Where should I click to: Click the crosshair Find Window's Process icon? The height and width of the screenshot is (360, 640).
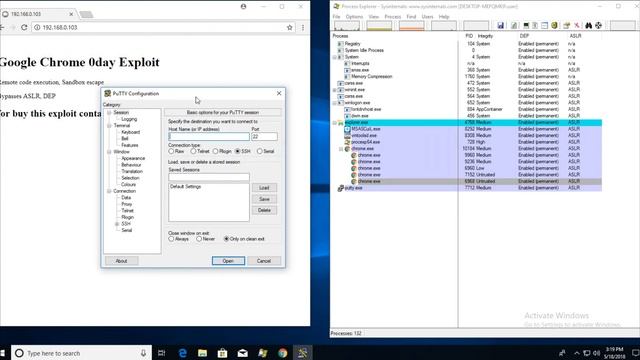598,25
